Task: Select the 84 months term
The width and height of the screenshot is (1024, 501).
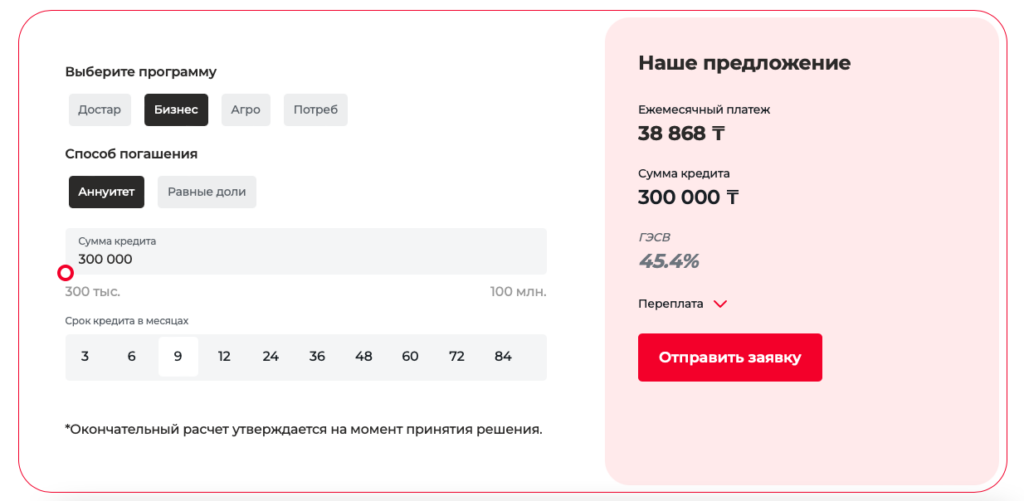Action: tap(503, 356)
